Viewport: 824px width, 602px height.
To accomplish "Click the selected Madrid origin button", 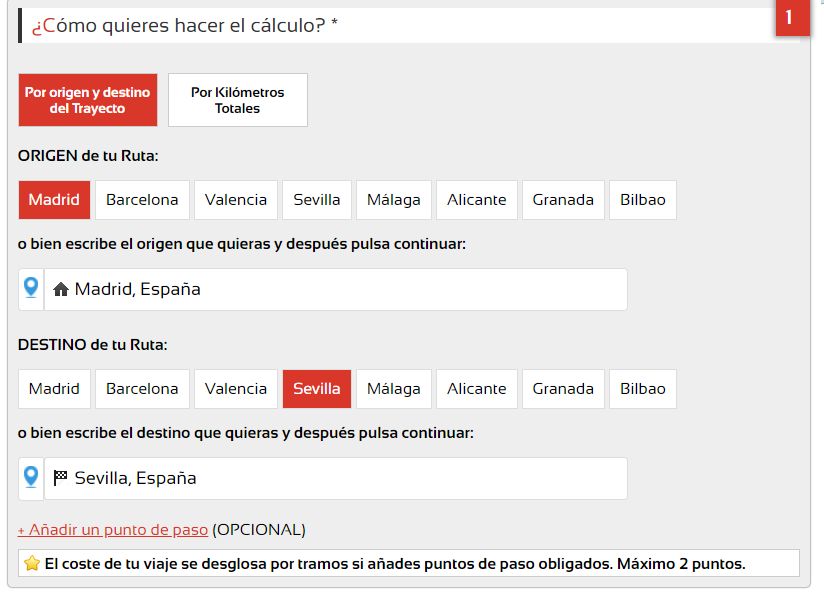I will tap(54, 200).
